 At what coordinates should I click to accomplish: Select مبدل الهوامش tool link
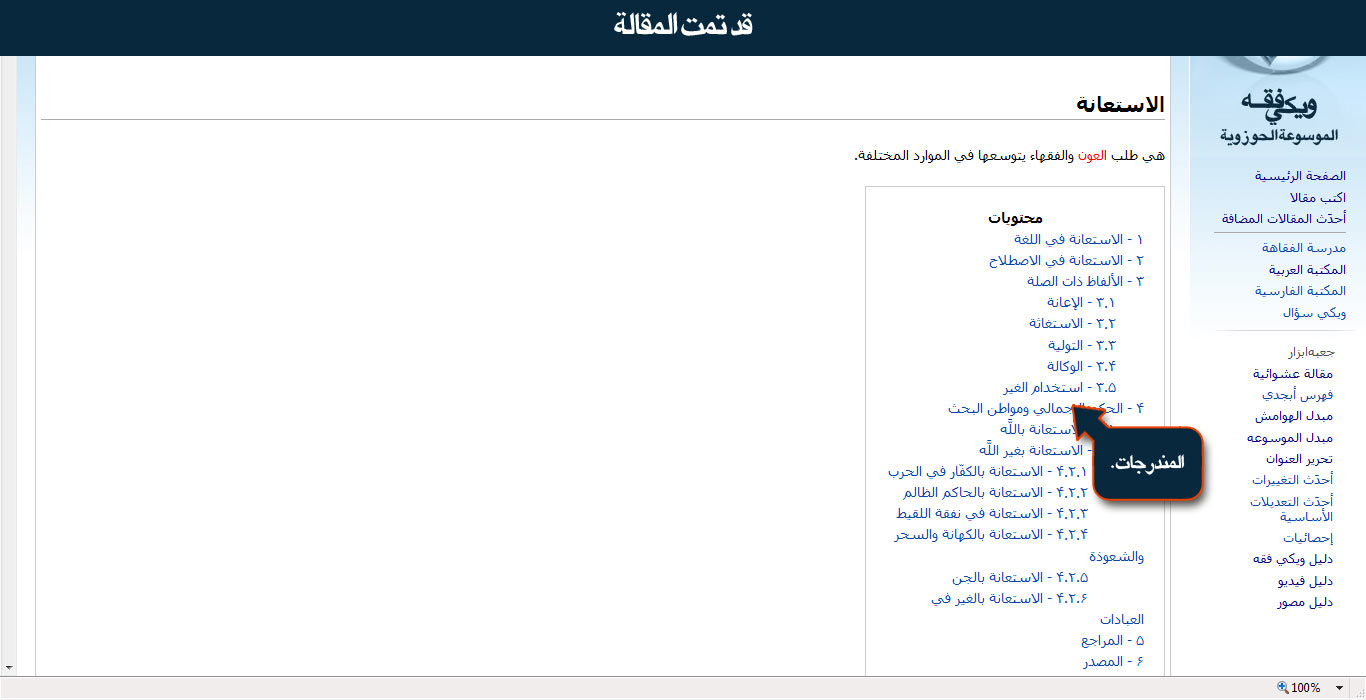1294,416
